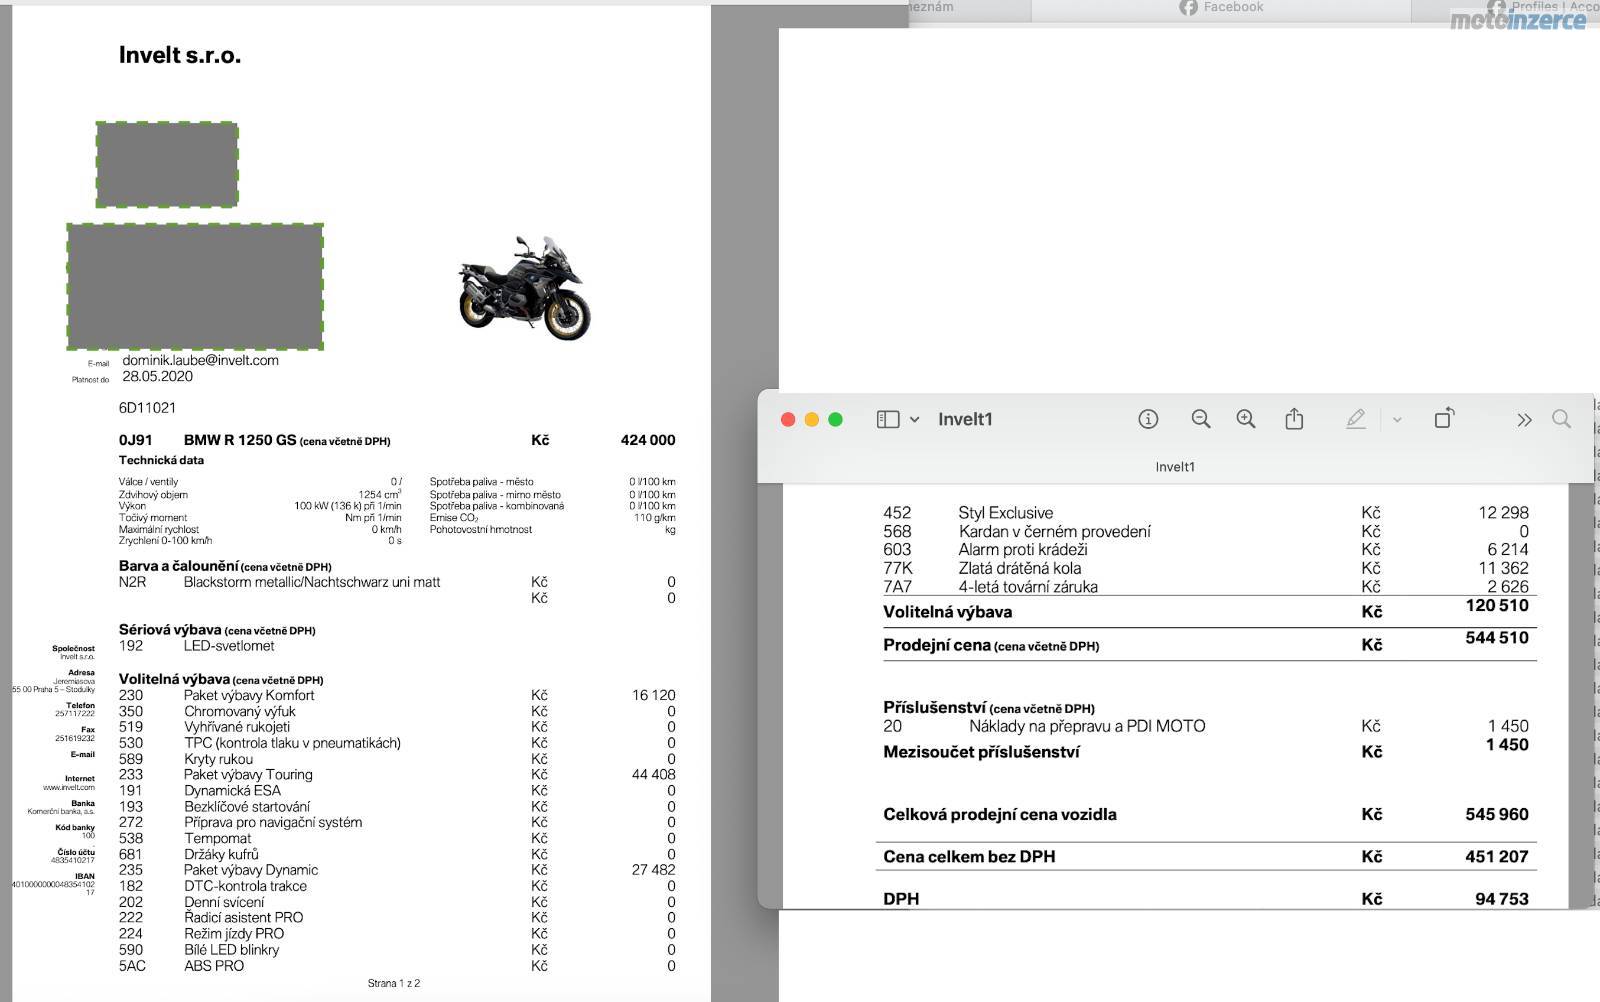
Task: Open the highlight style dropdown arrow
Action: tap(1397, 420)
